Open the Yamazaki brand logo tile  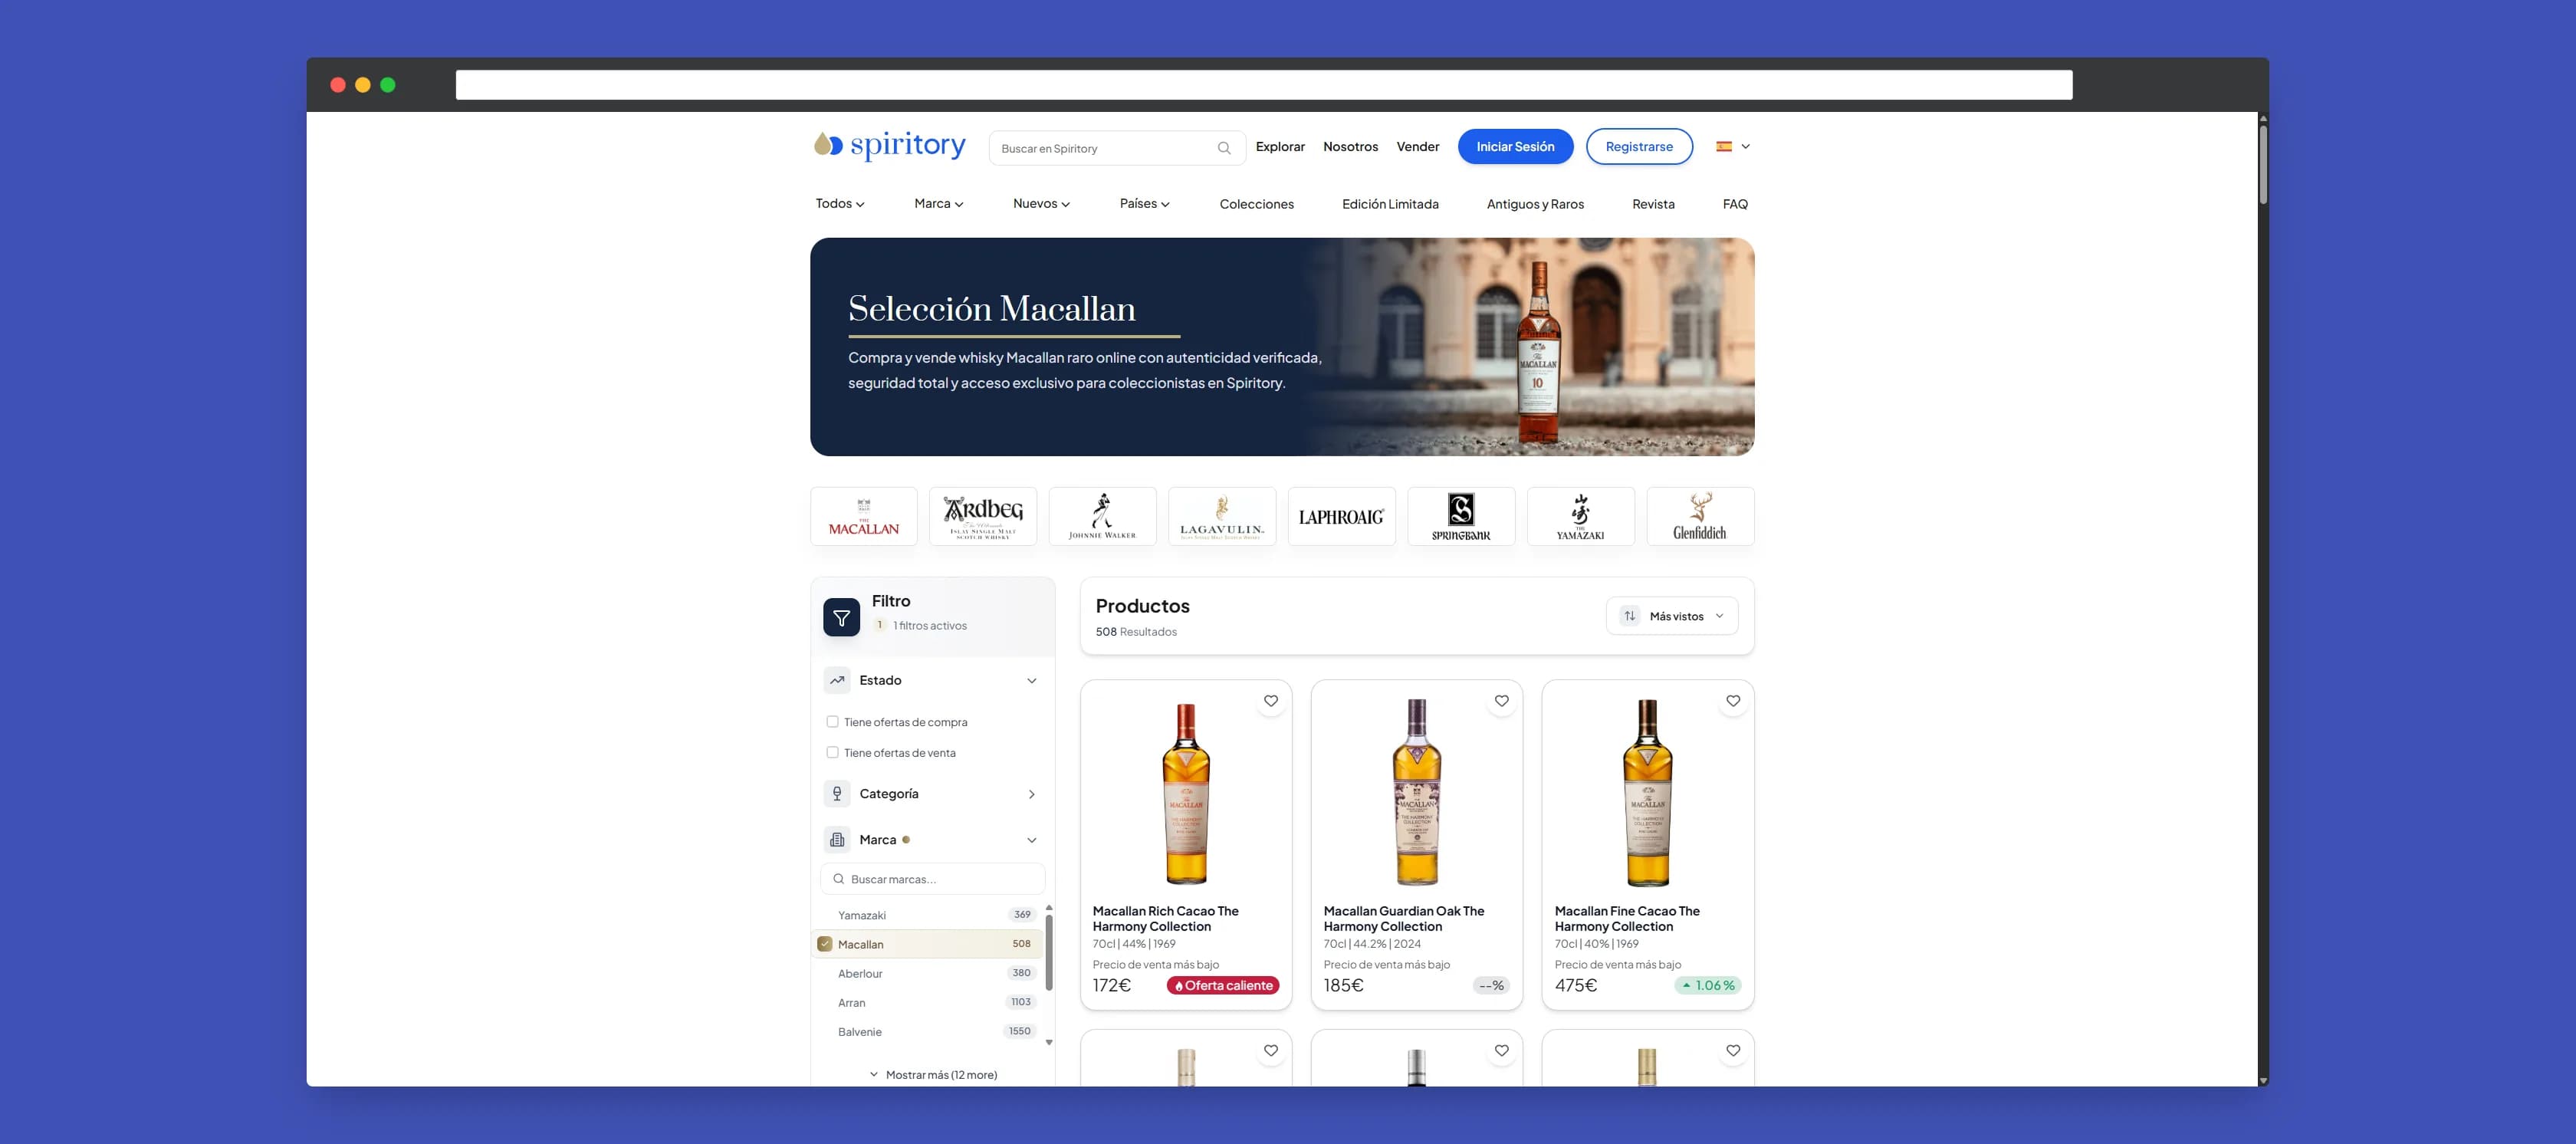1580,516
